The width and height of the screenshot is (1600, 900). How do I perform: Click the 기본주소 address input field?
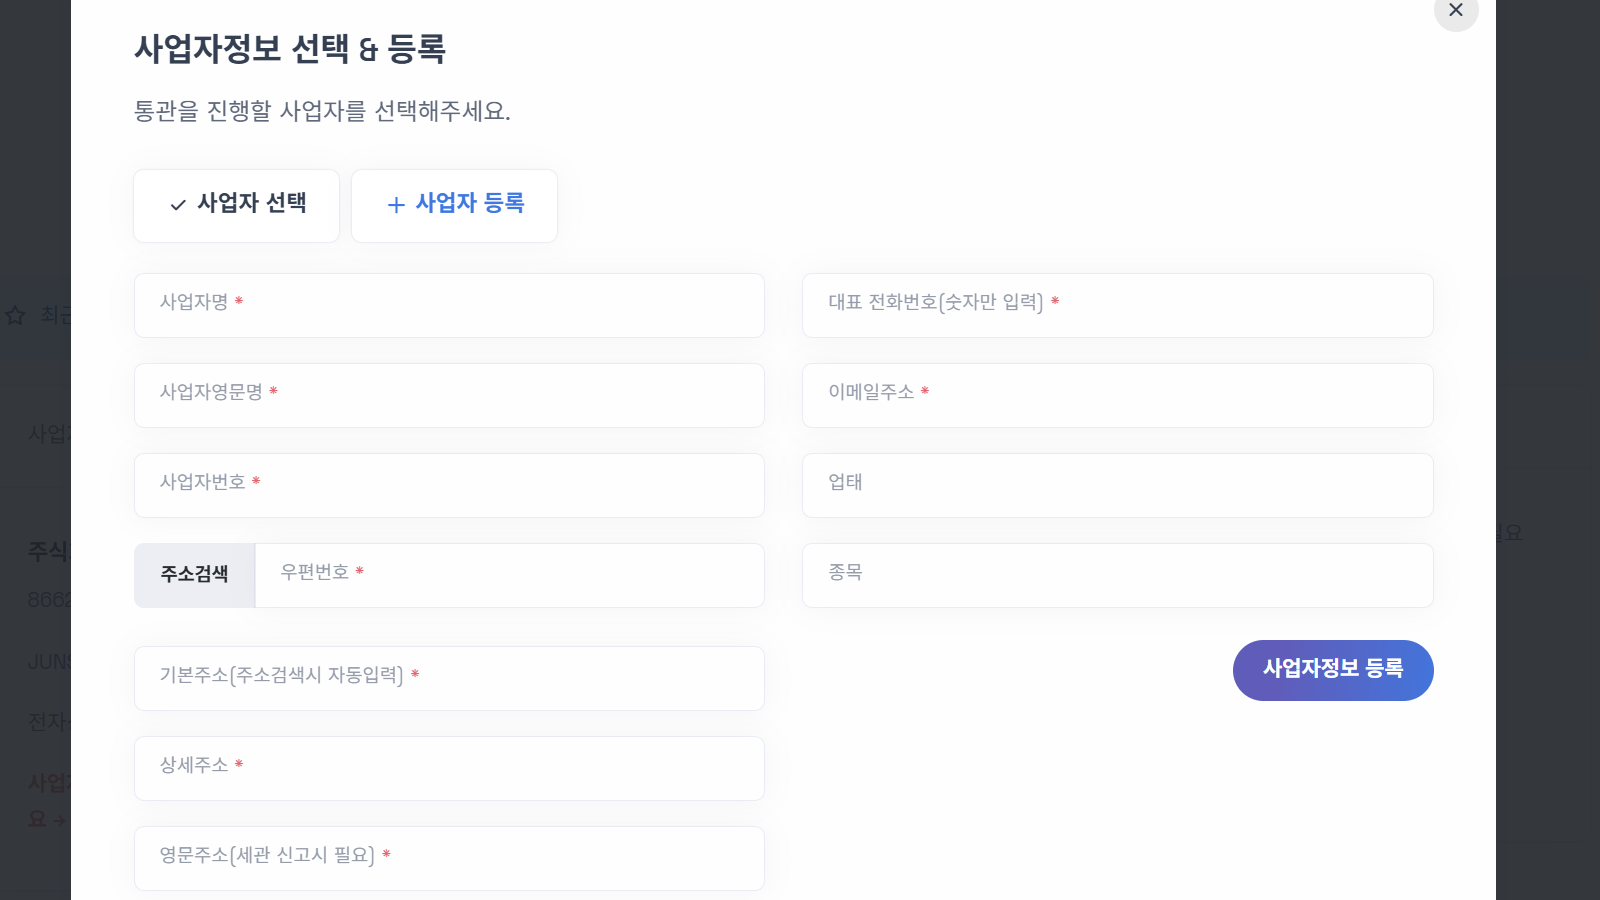pos(449,678)
